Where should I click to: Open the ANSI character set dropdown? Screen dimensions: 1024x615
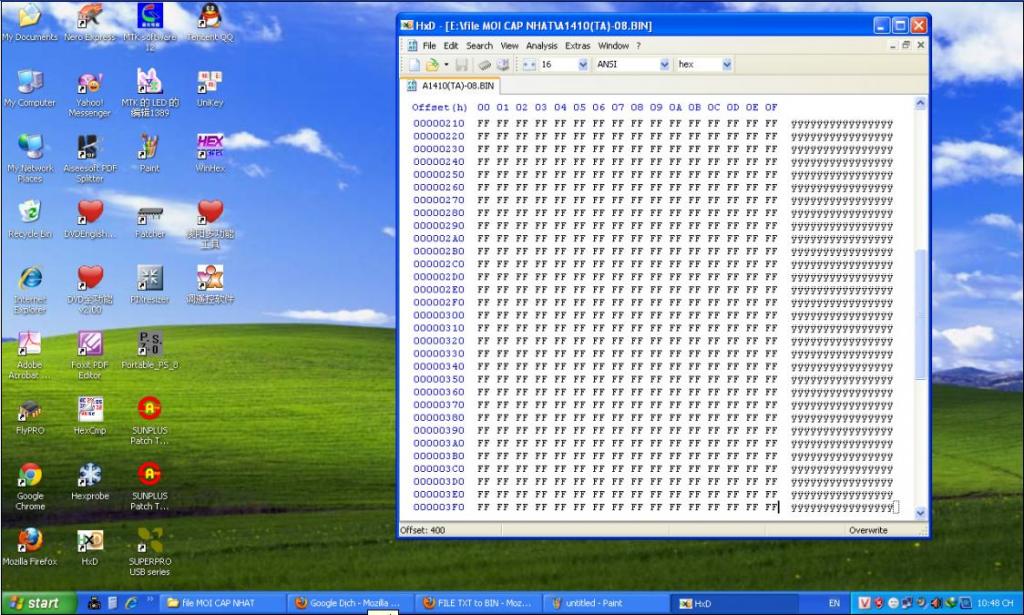(x=664, y=65)
